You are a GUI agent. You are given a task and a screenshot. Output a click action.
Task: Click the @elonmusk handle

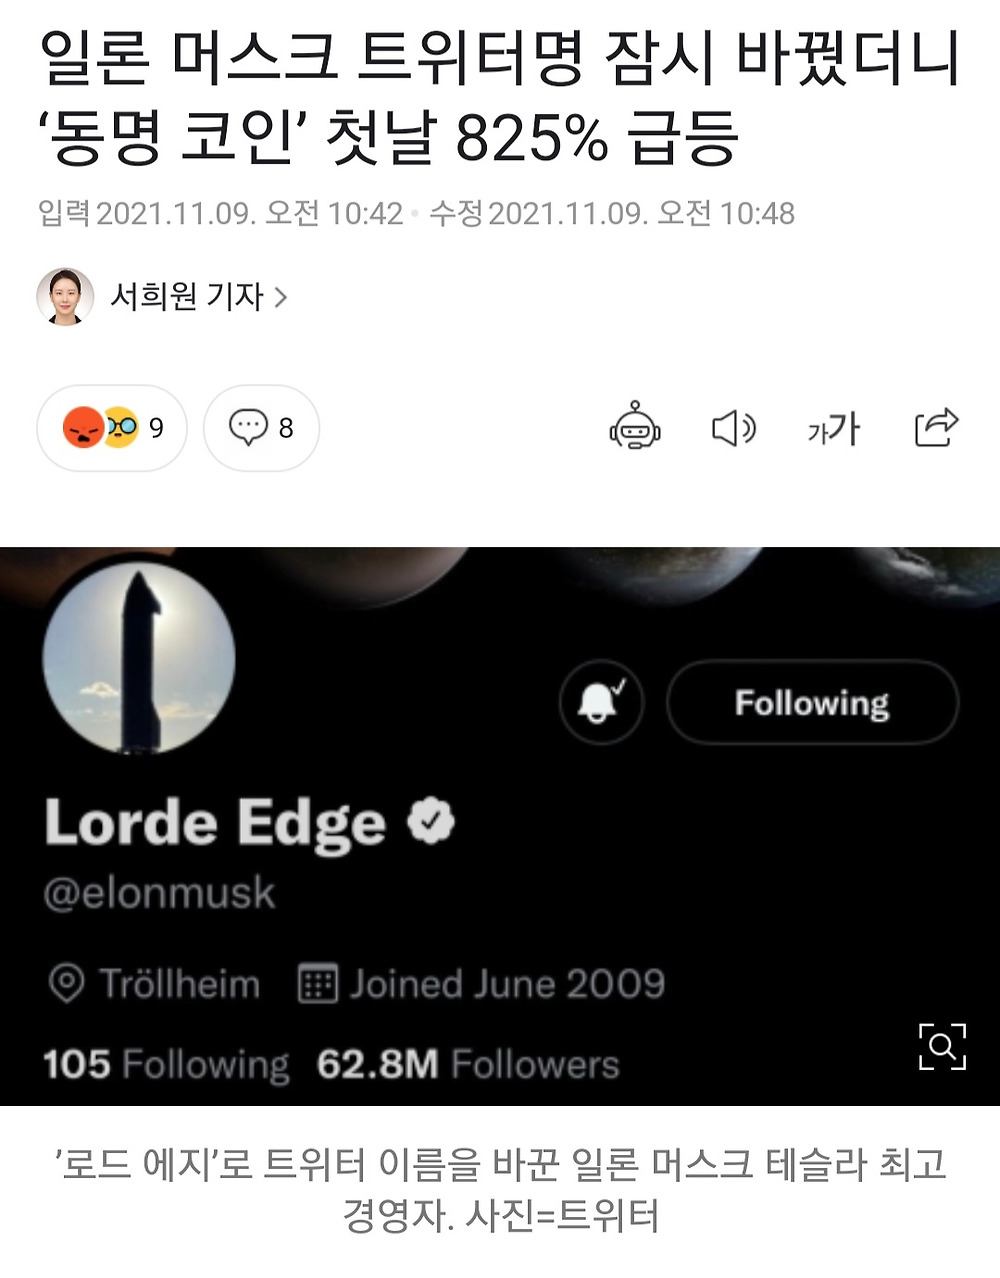tap(159, 893)
